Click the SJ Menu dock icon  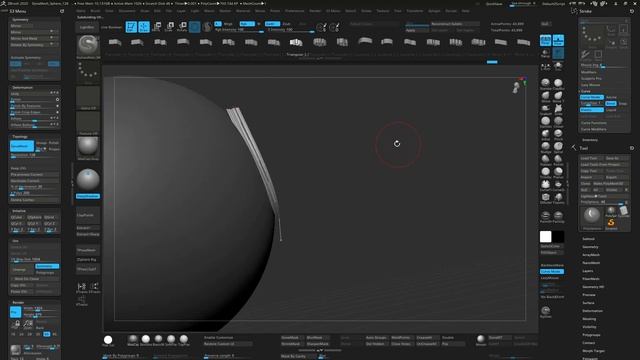click(62, 11)
